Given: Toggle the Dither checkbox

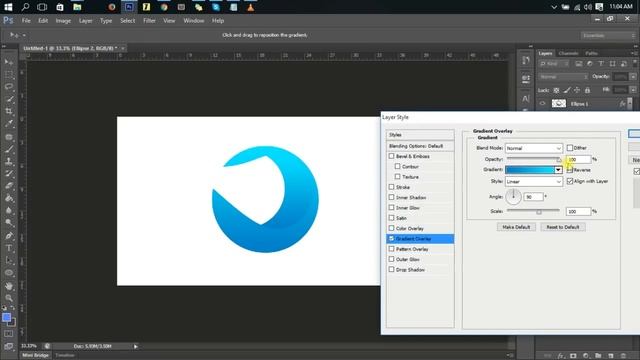Looking at the screenshot, I should (570, 148).
